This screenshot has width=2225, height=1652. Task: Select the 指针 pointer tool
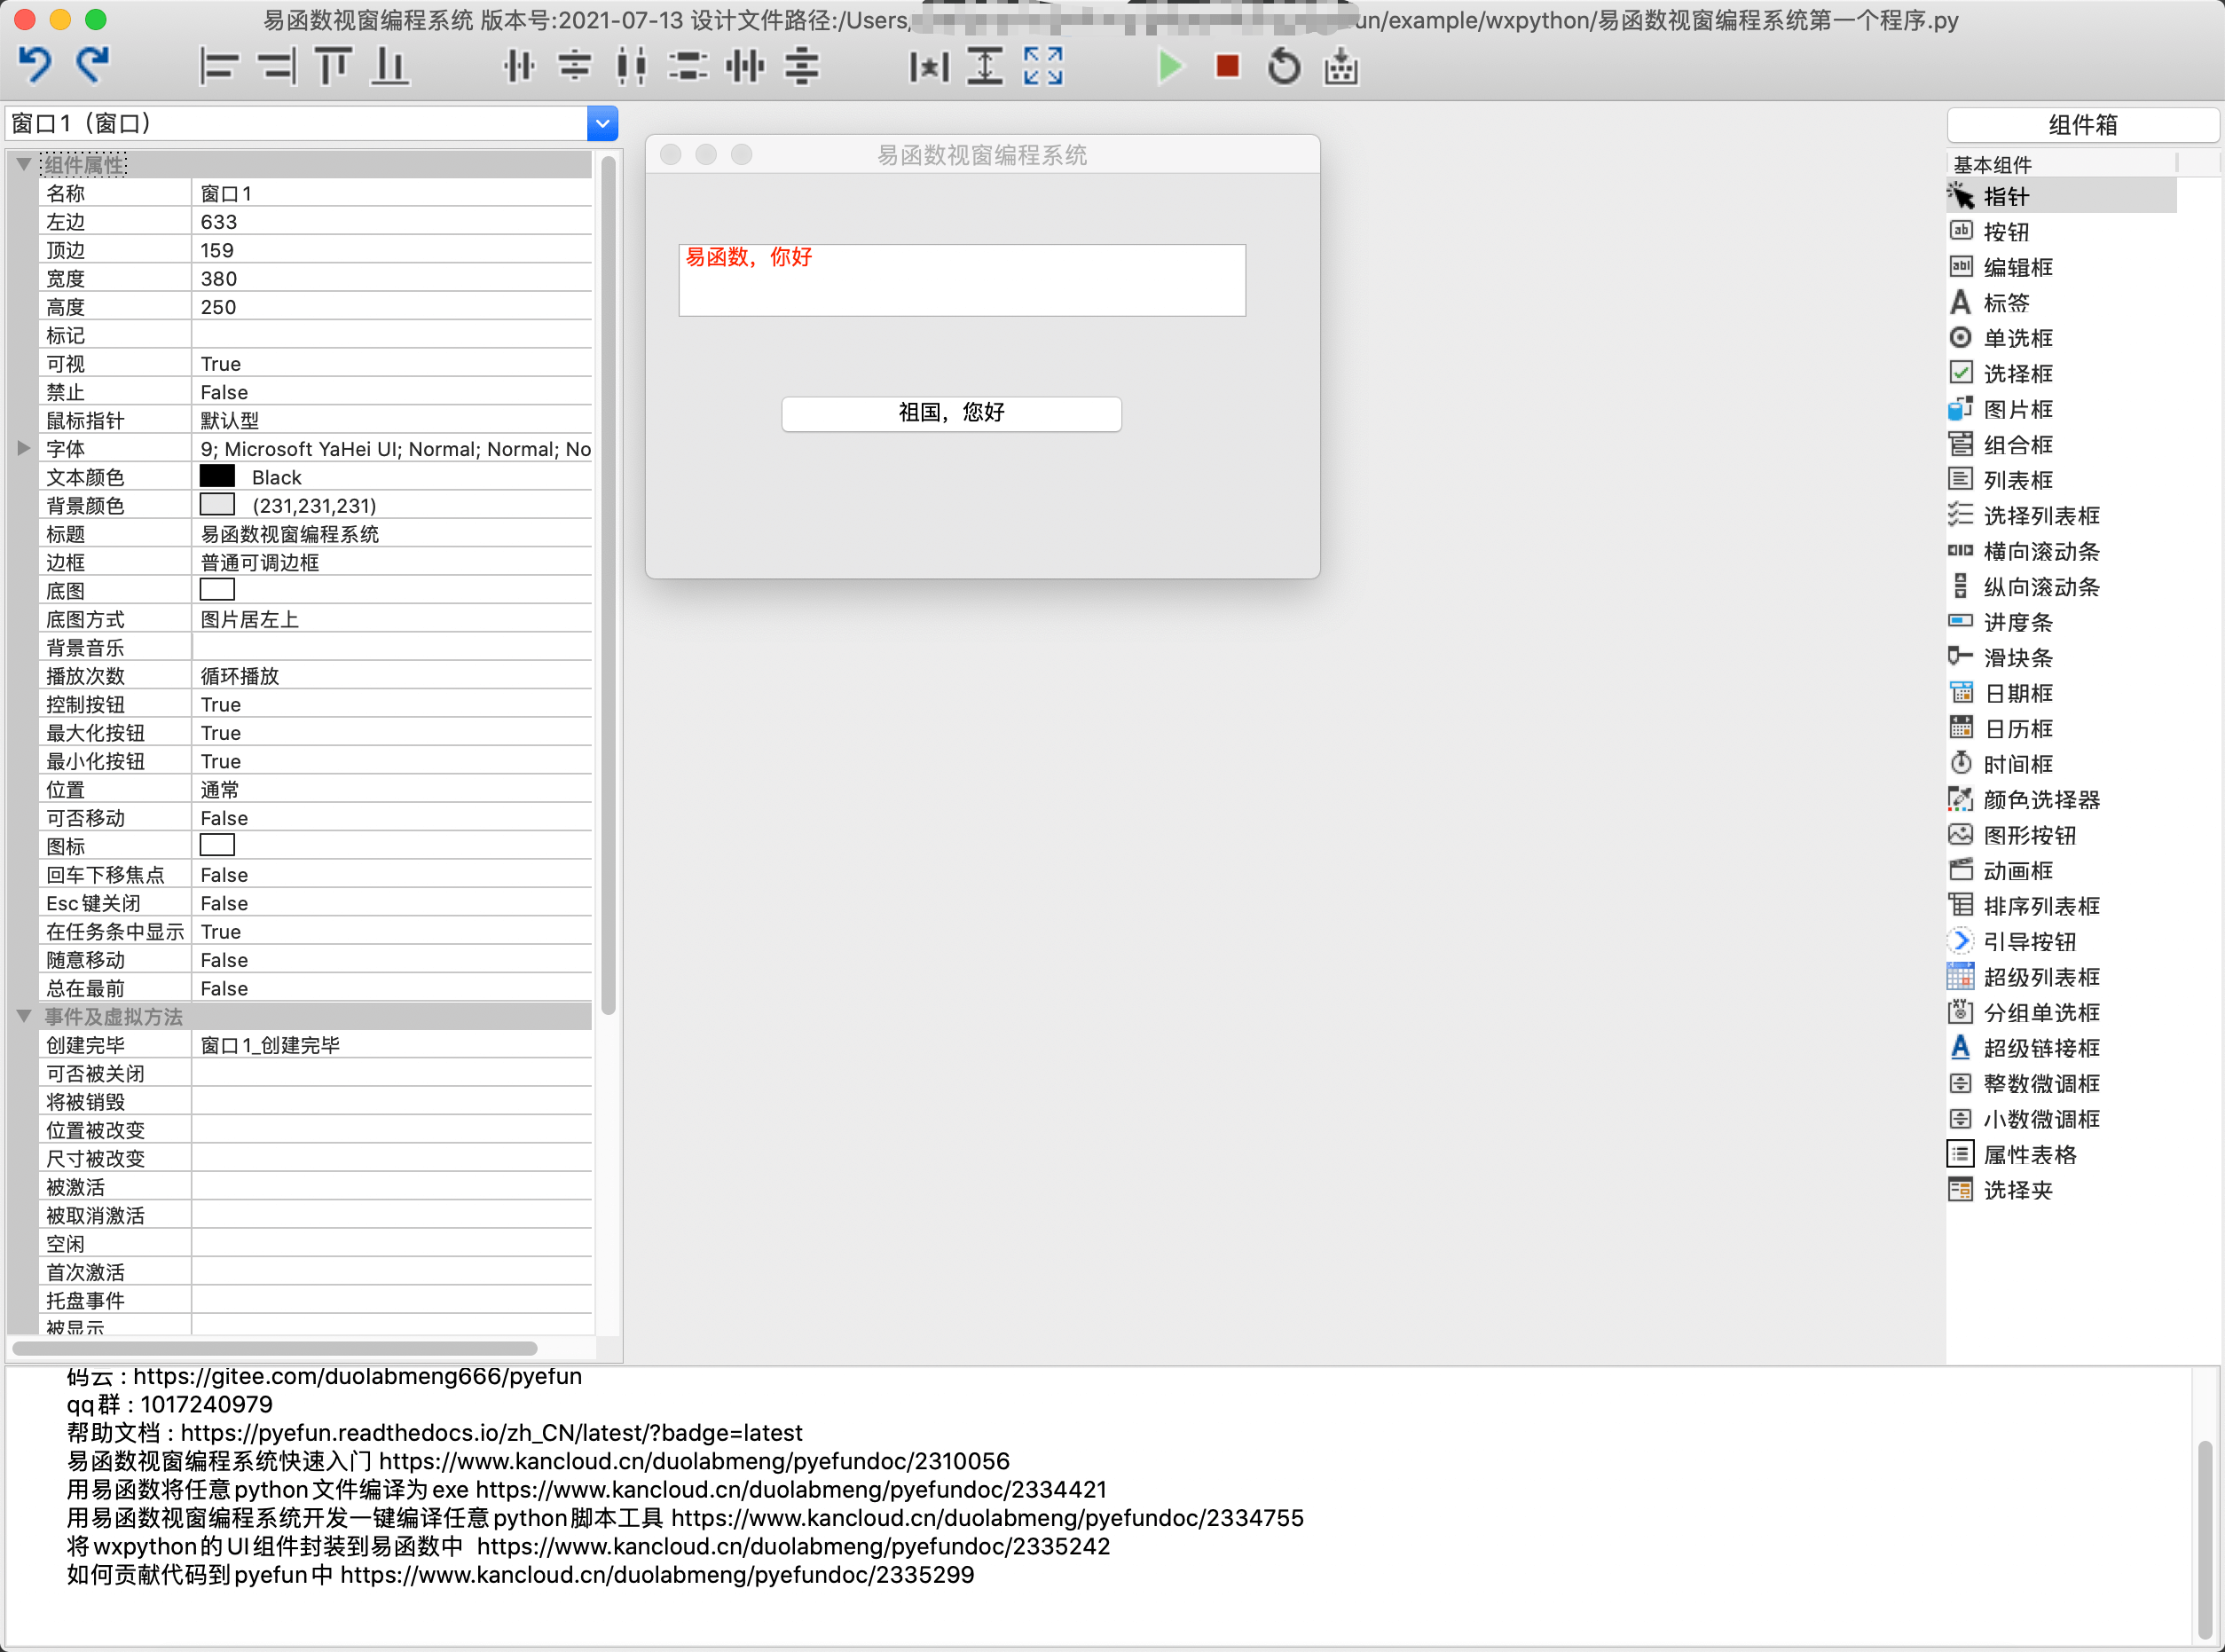point(2061,196)
